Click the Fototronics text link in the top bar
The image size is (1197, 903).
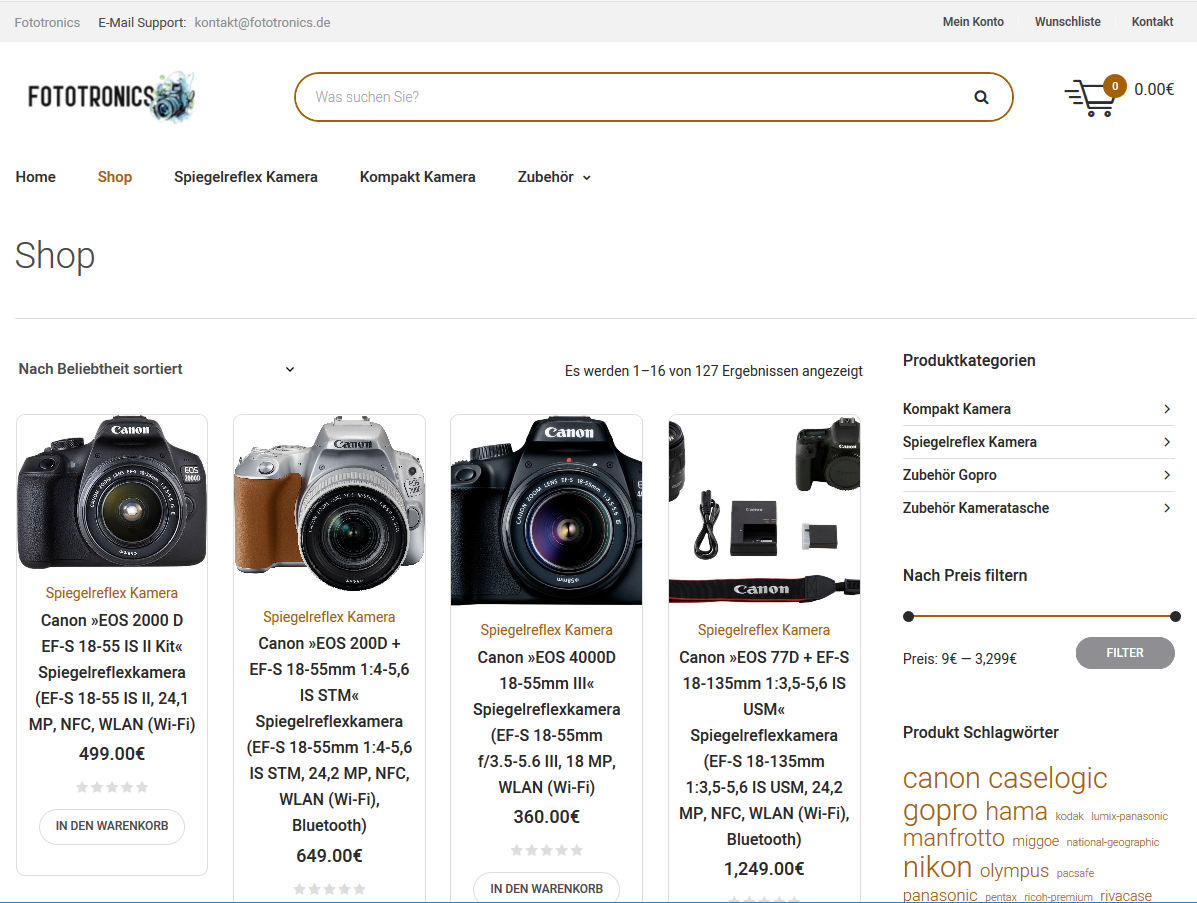click(47, 23)
